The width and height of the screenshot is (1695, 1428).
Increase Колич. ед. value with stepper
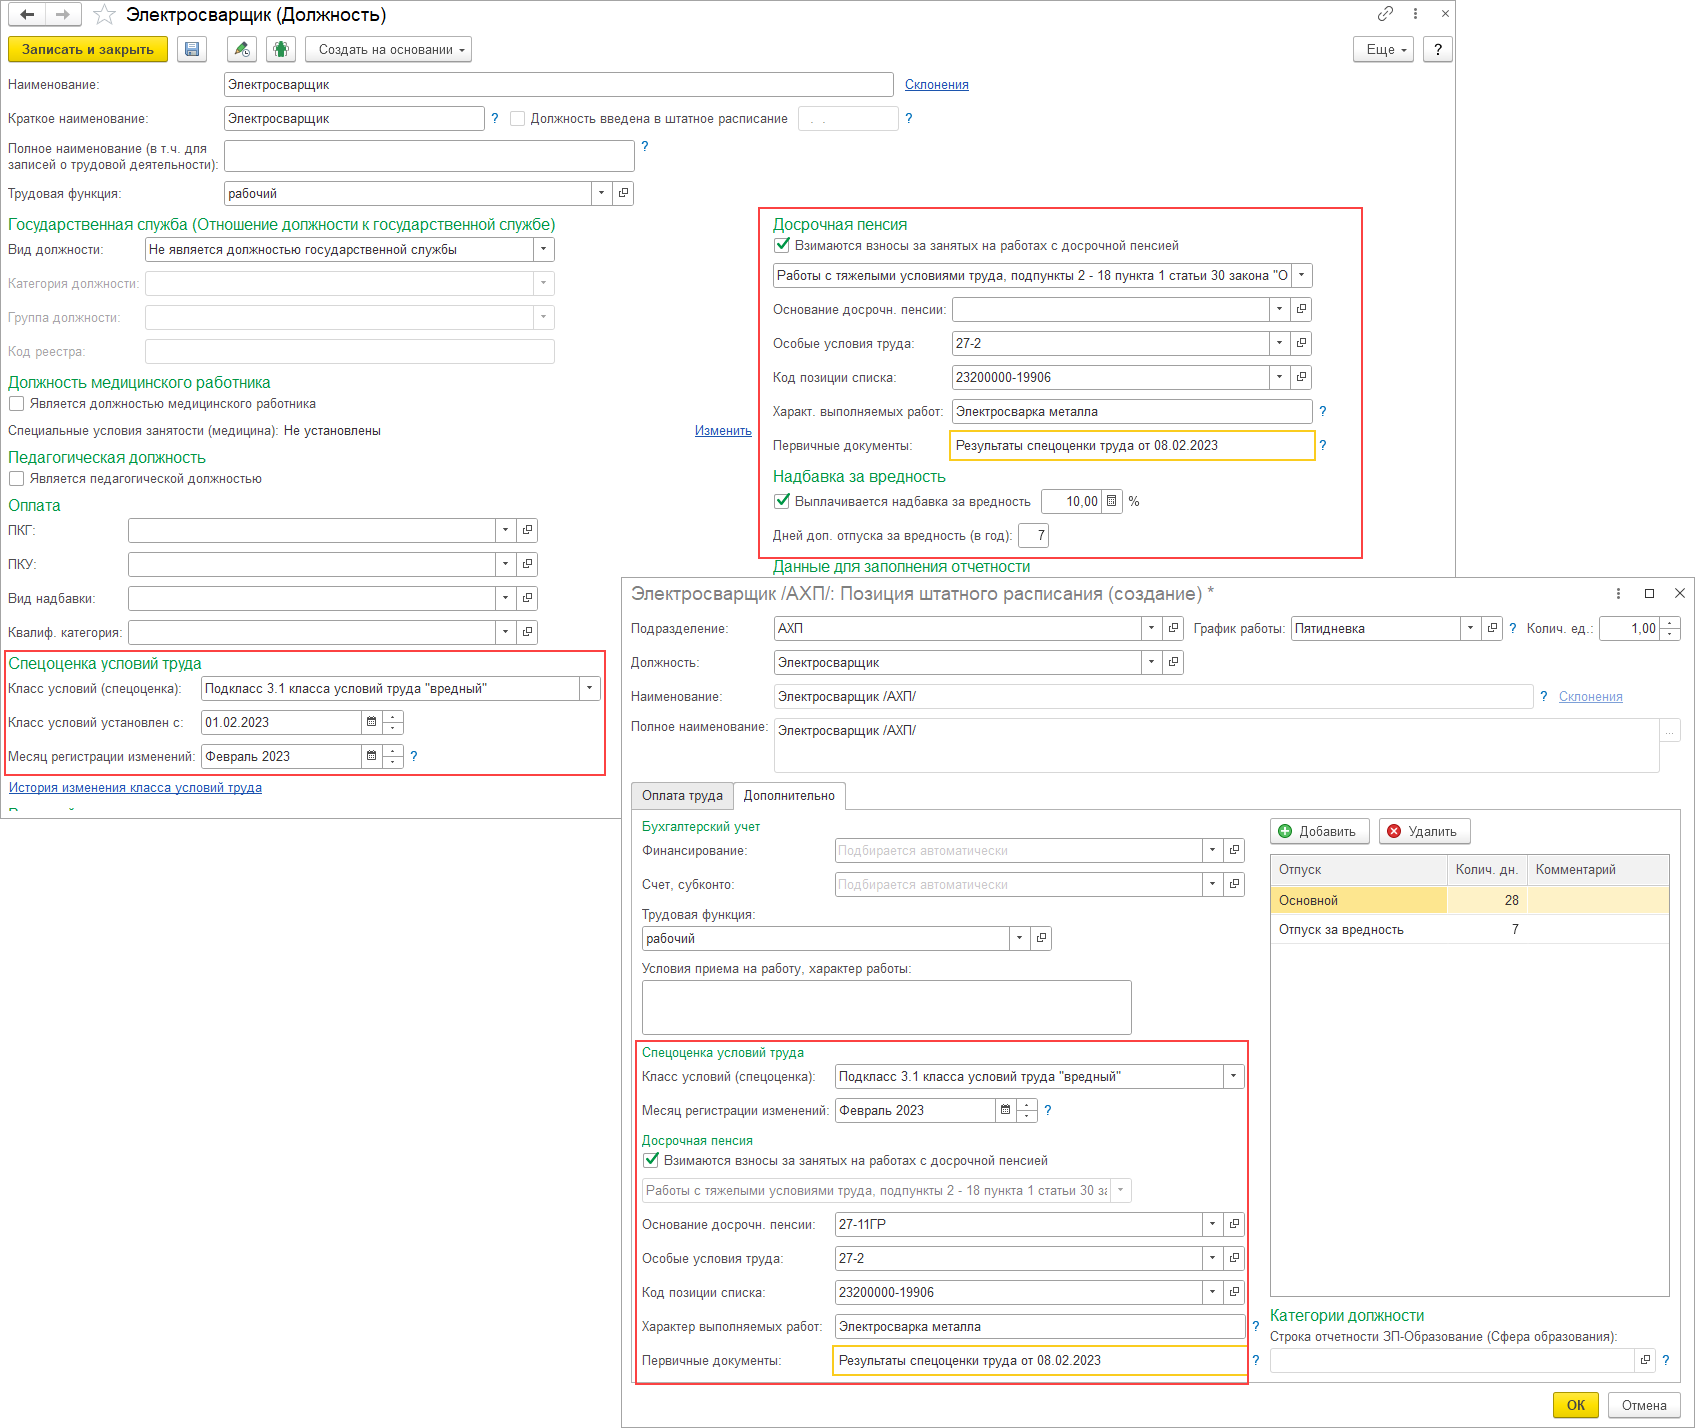pos(1670,623)
